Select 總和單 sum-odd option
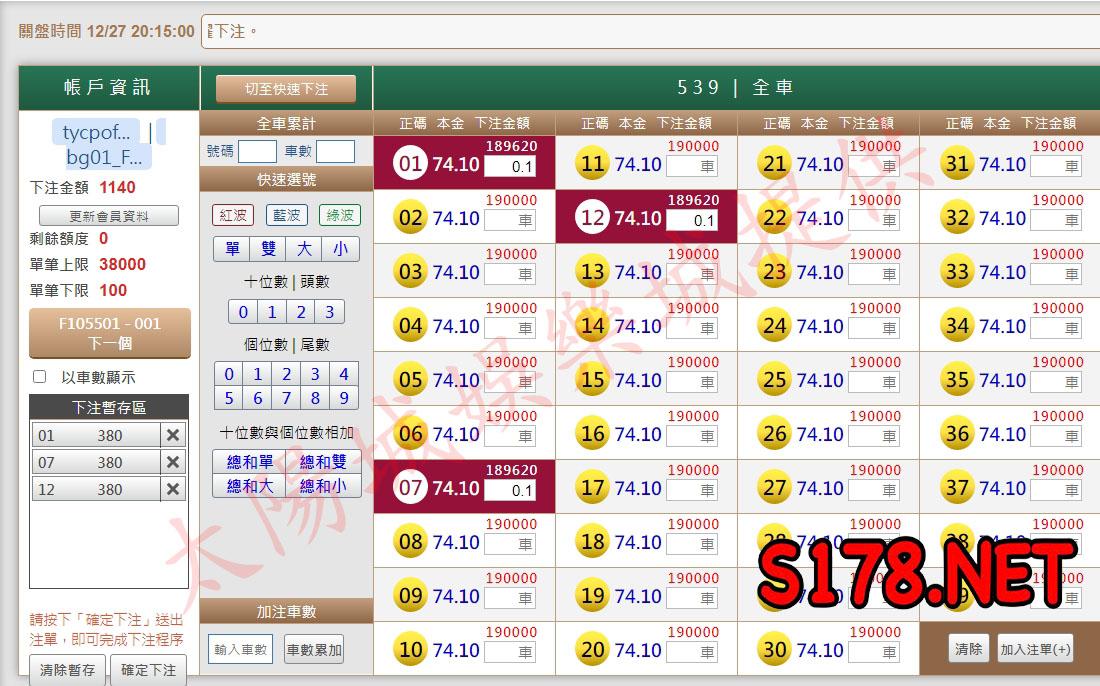1100x686 pixels. [250, 462]
